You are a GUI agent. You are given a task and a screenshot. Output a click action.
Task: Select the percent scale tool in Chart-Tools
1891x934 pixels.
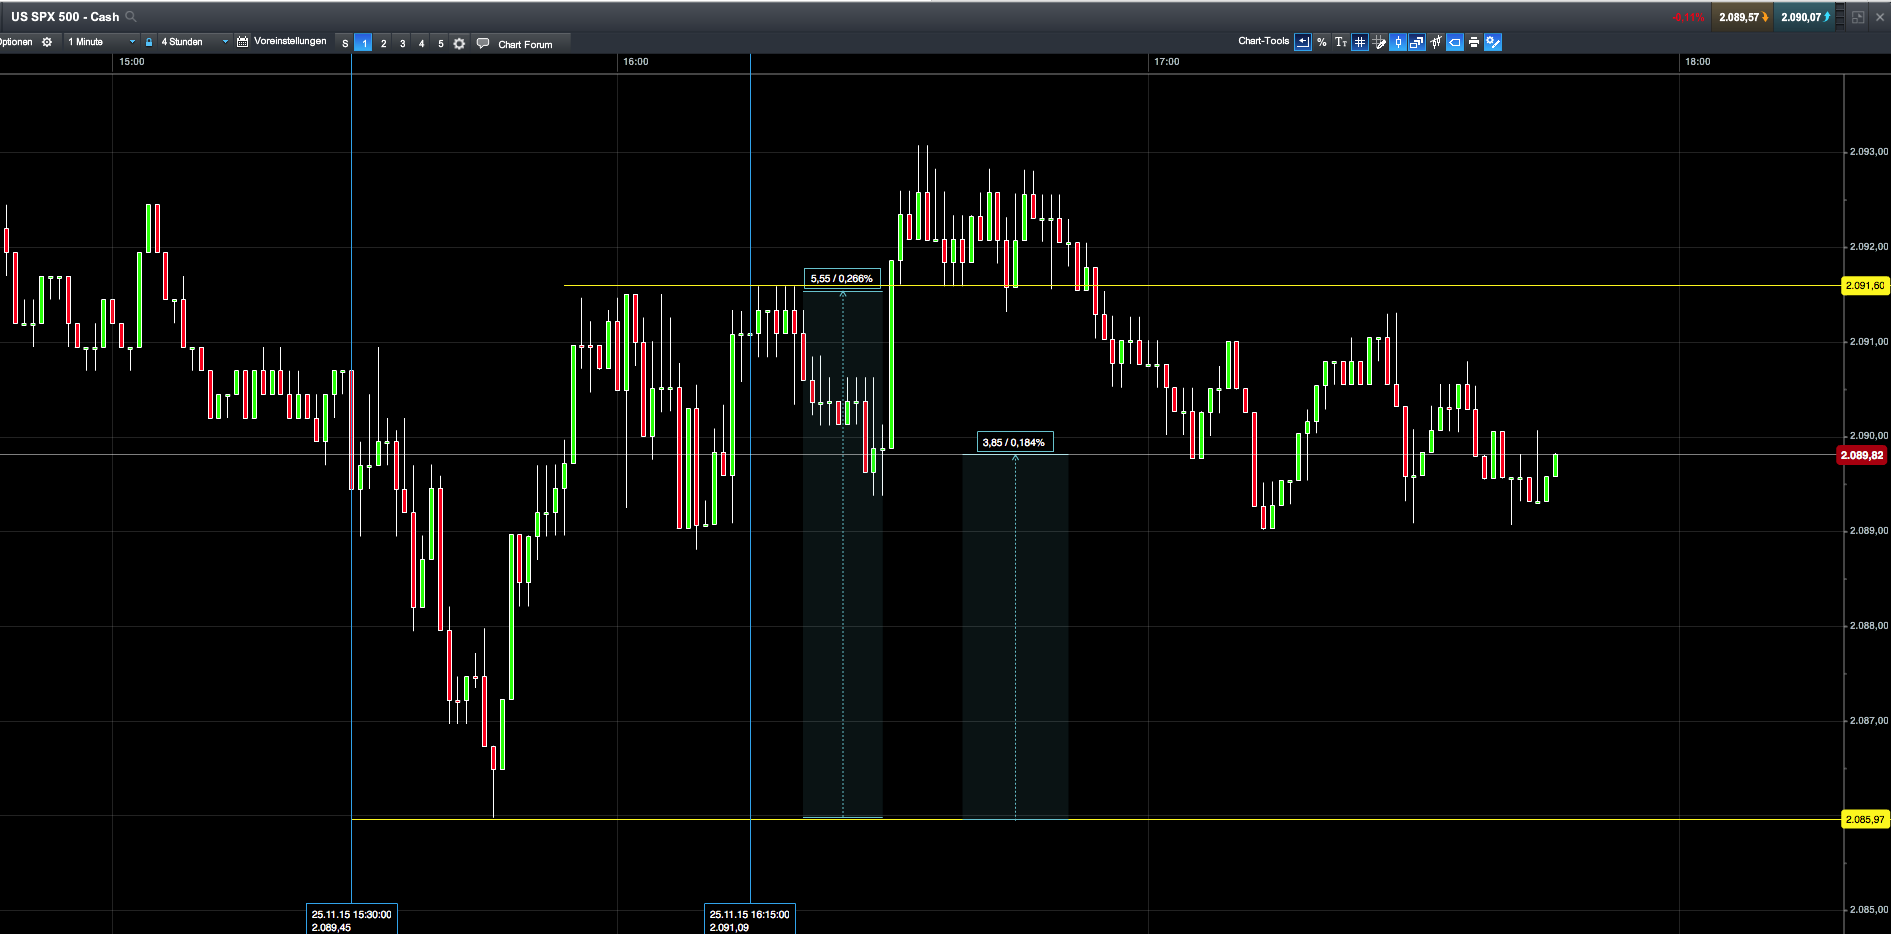pos(1322,42)
